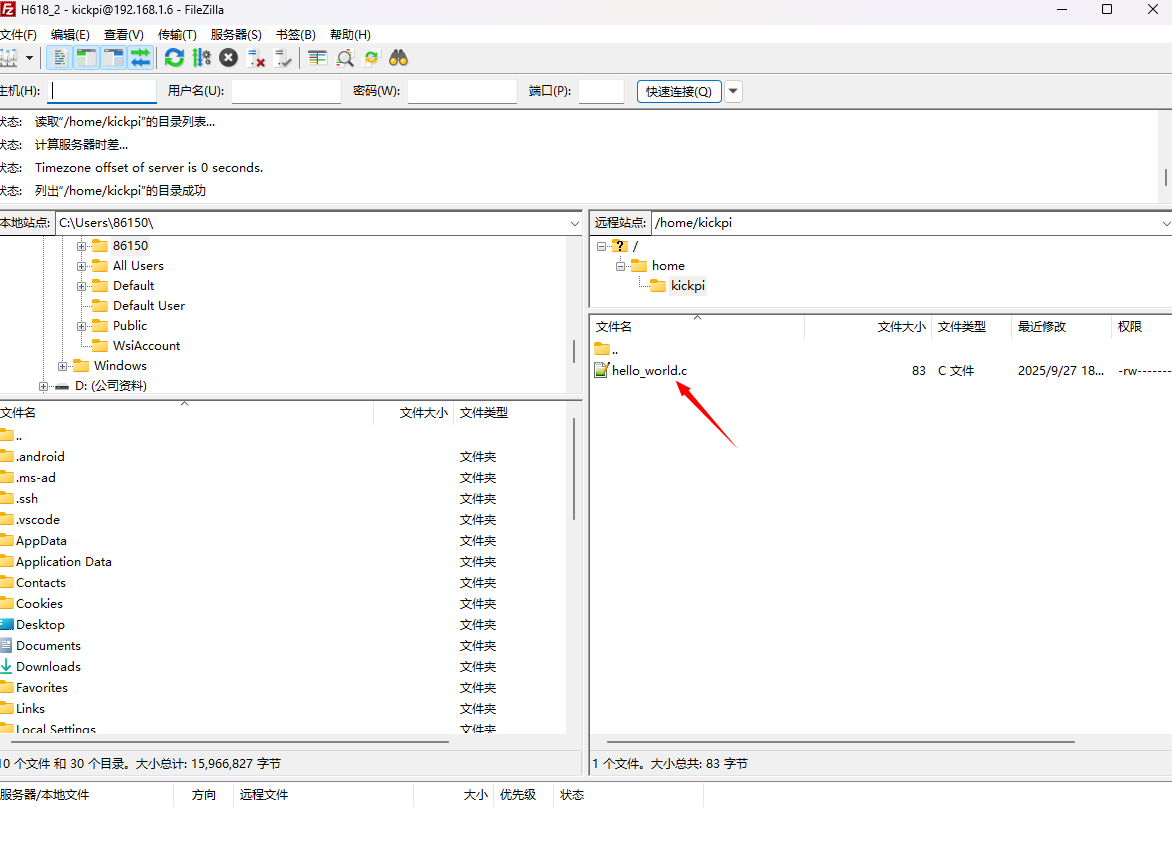This screenshot has width=1172, height=845.
Task: Toggle the remote directory tree display
Action: (x=114, y=58)
